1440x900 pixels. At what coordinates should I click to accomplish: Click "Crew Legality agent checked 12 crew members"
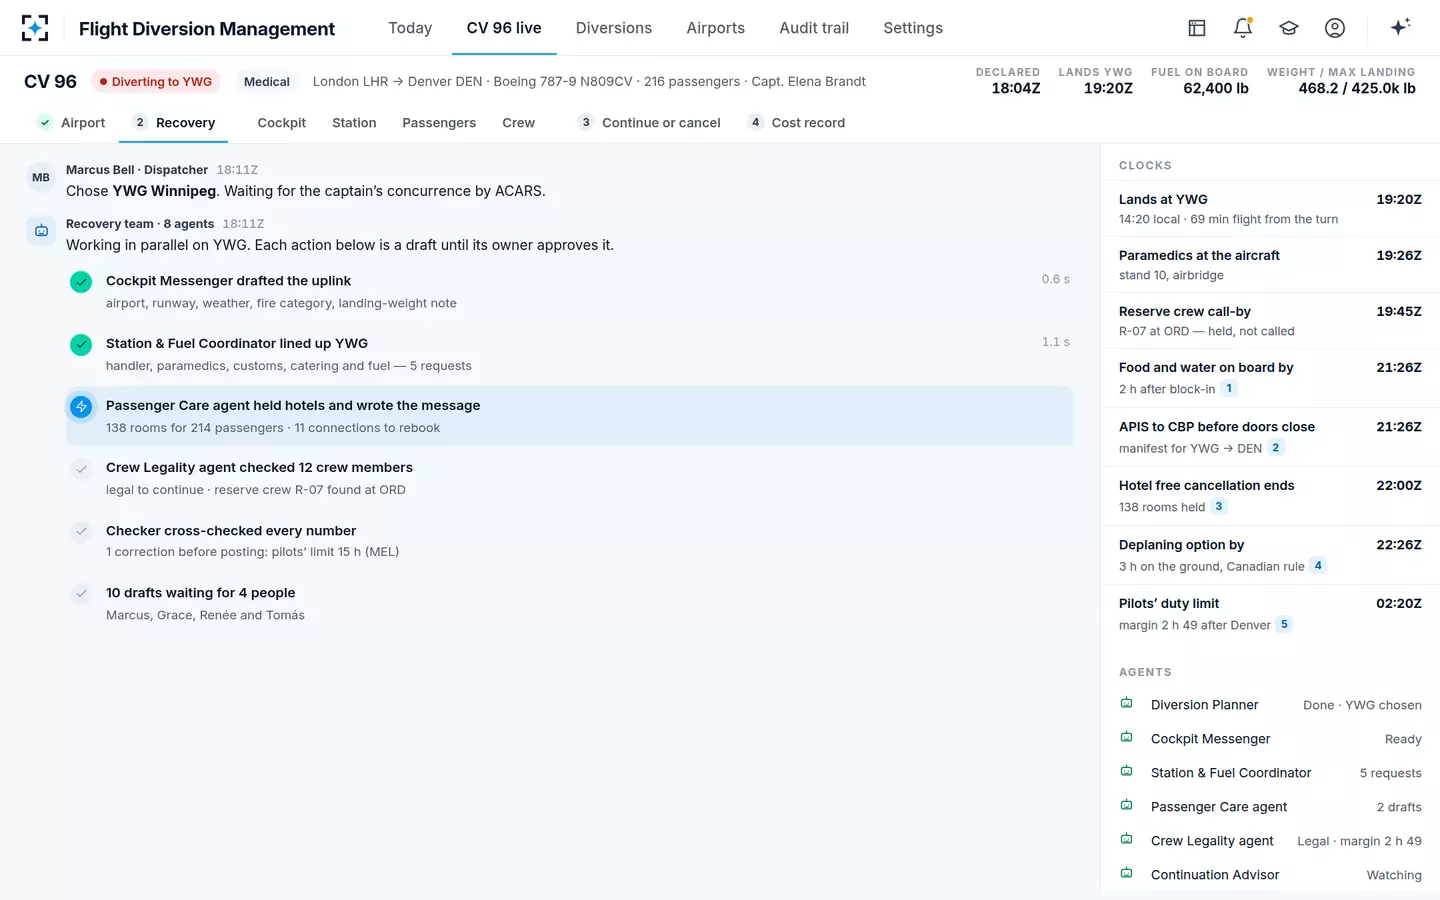tap(259, 468)
